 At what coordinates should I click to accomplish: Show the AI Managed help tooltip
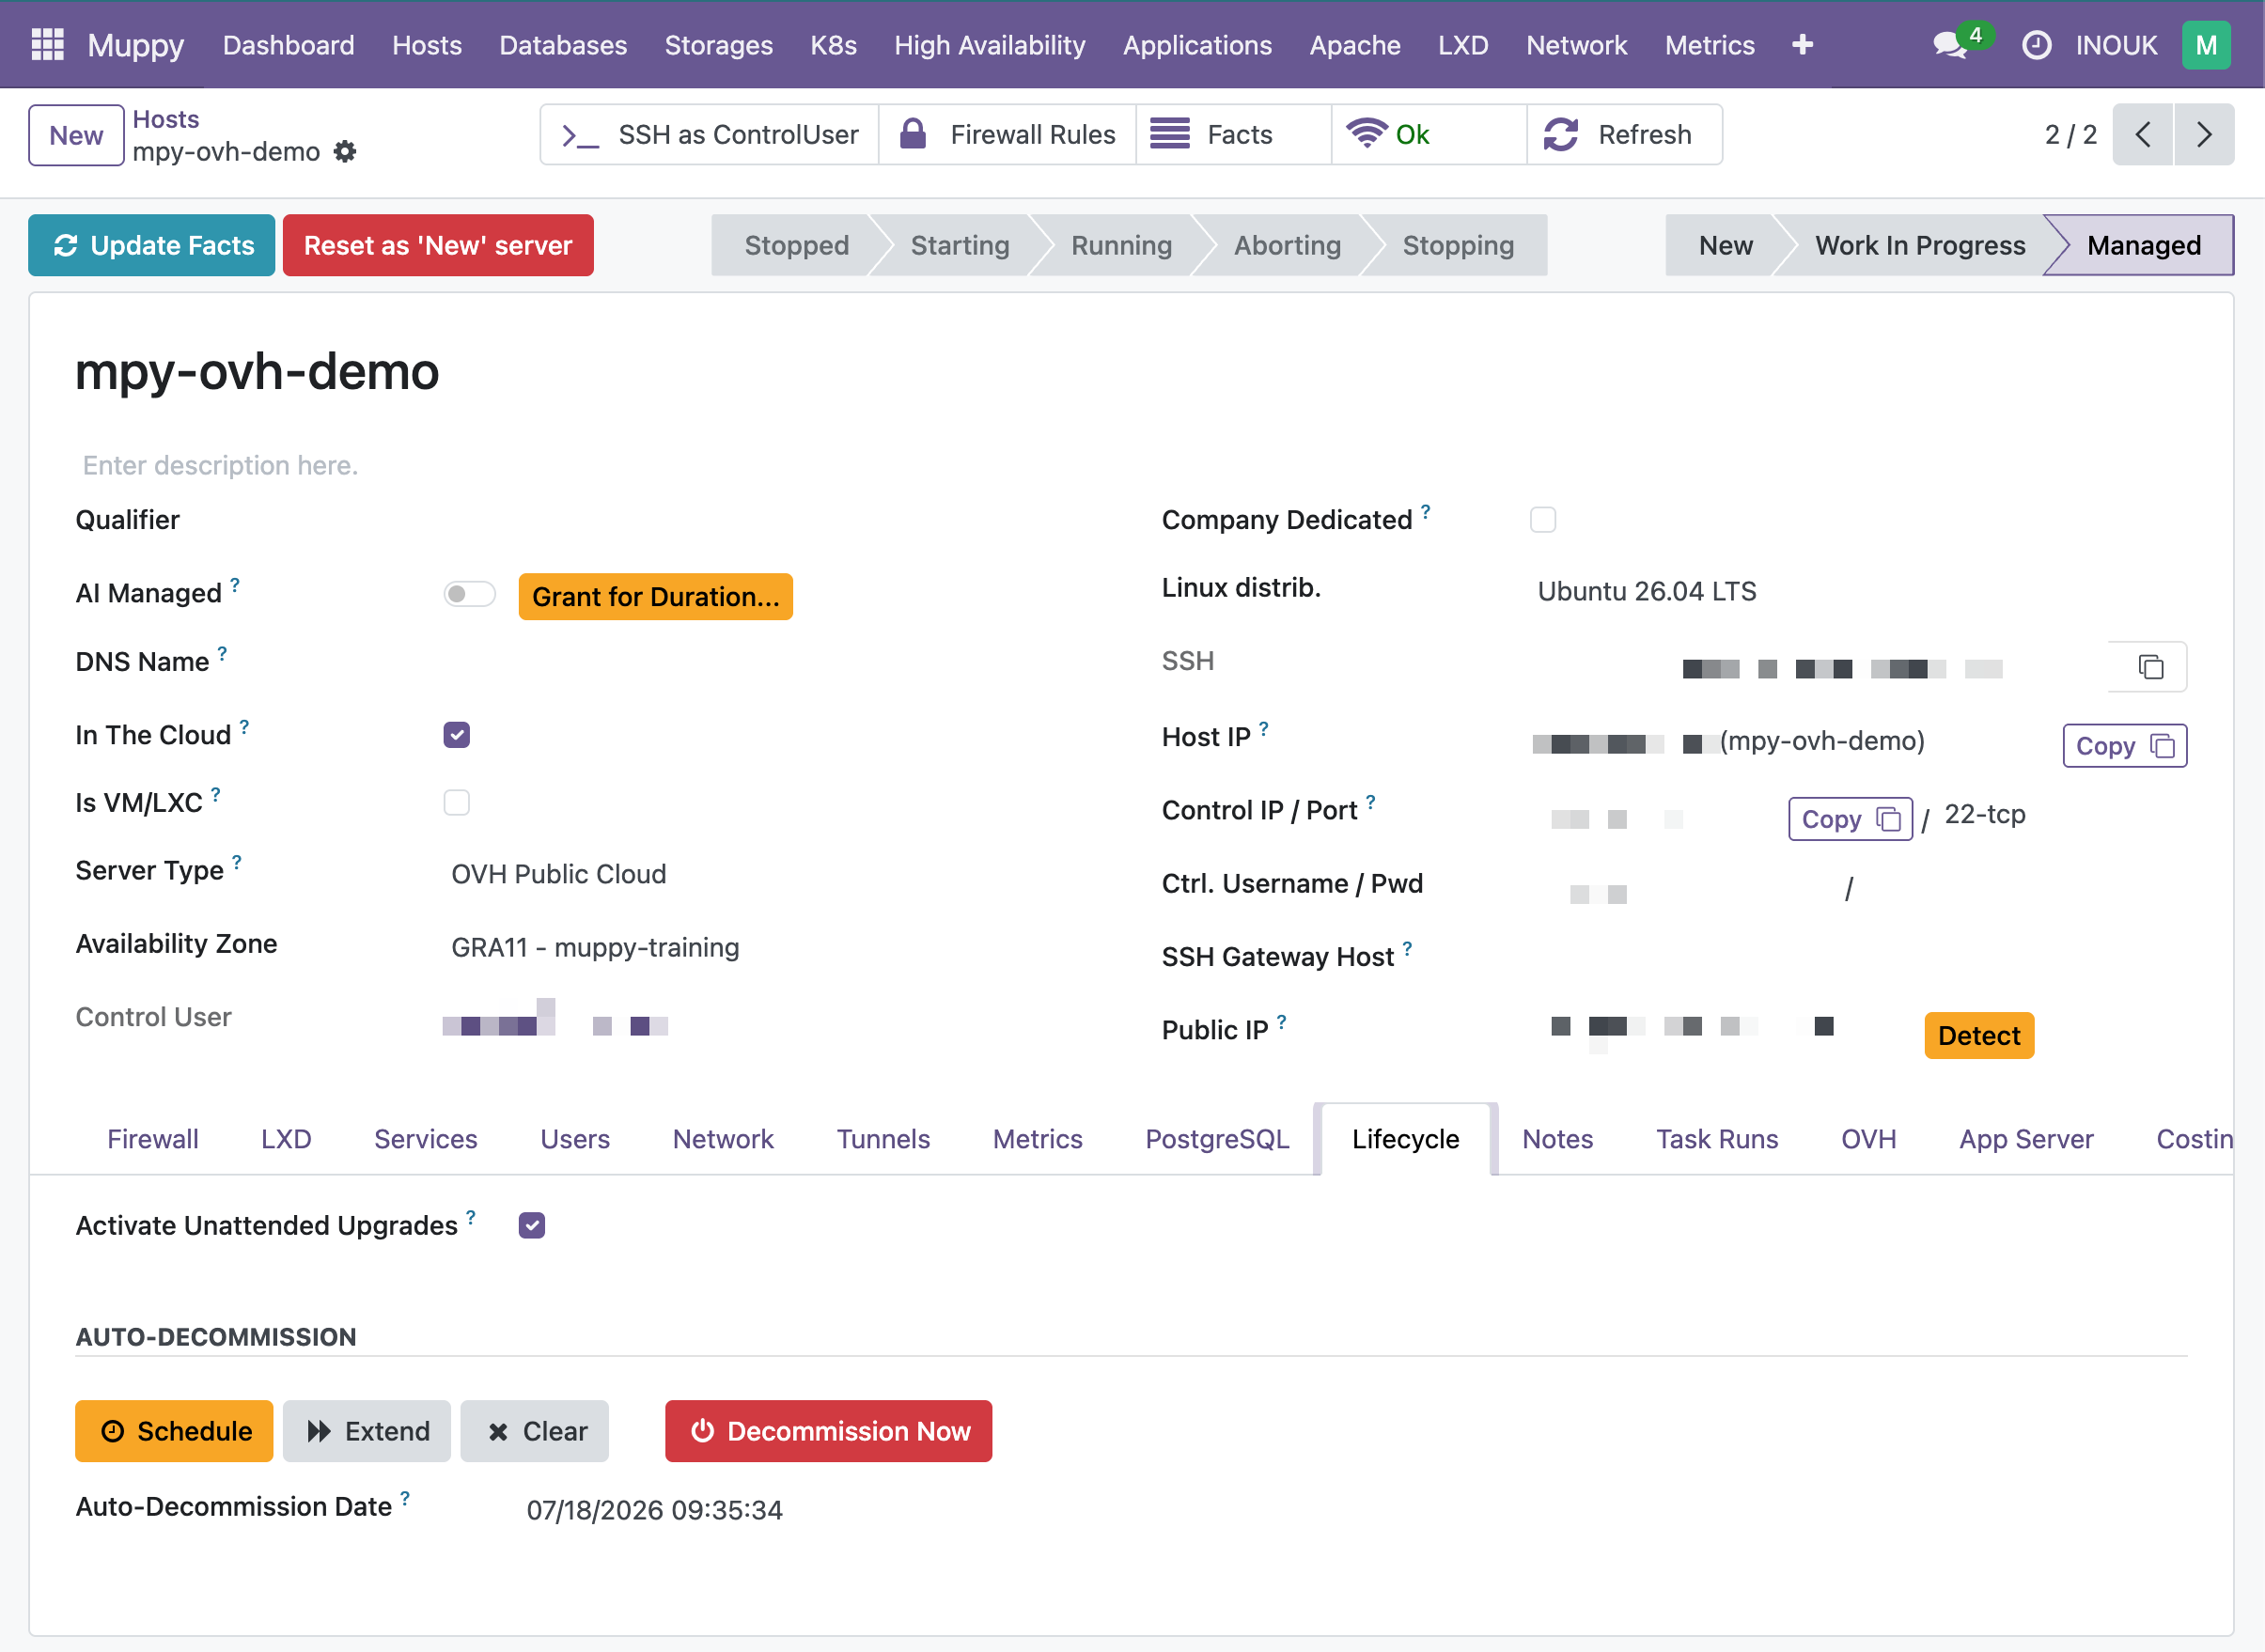235,585
